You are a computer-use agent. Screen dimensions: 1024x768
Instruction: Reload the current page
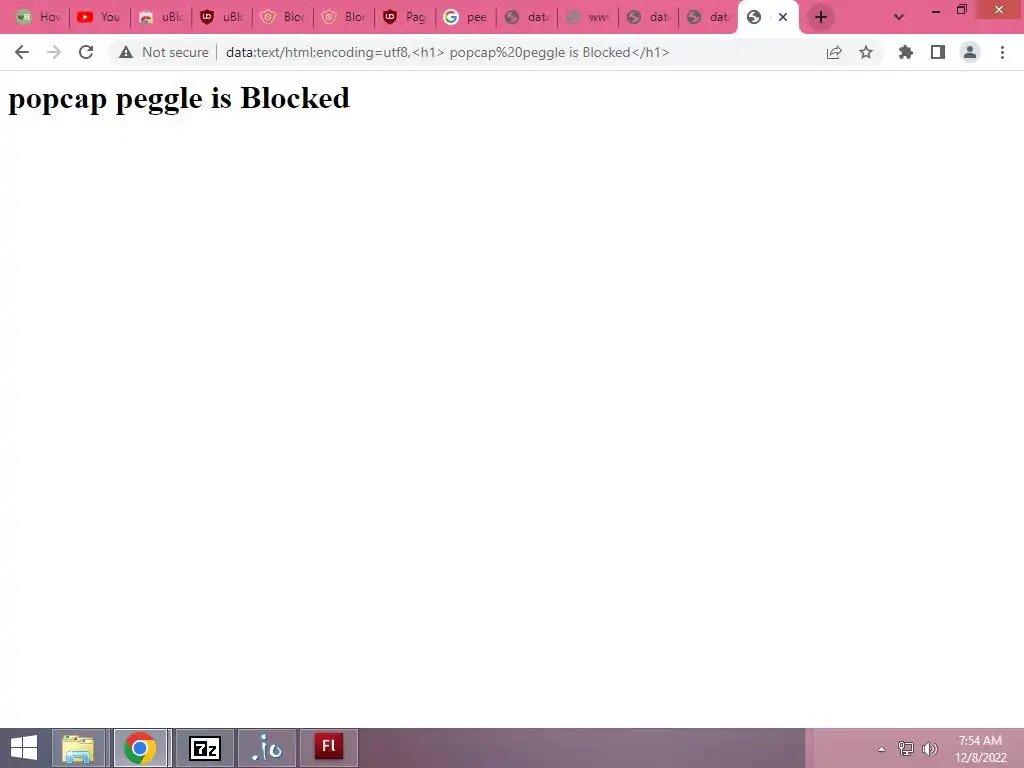[86, 52]
